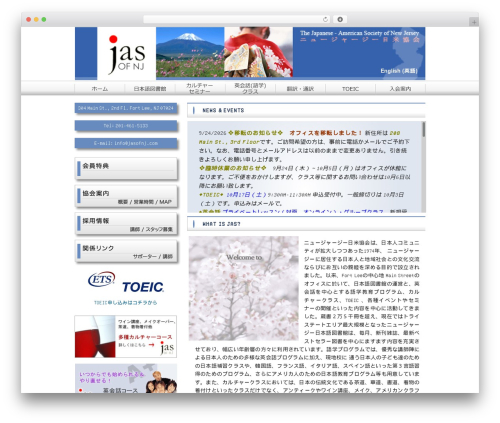Click the Japanese-American Society of New Jersey title
The width and height of the screenshot is (500, 423).
tap(359, 33)
